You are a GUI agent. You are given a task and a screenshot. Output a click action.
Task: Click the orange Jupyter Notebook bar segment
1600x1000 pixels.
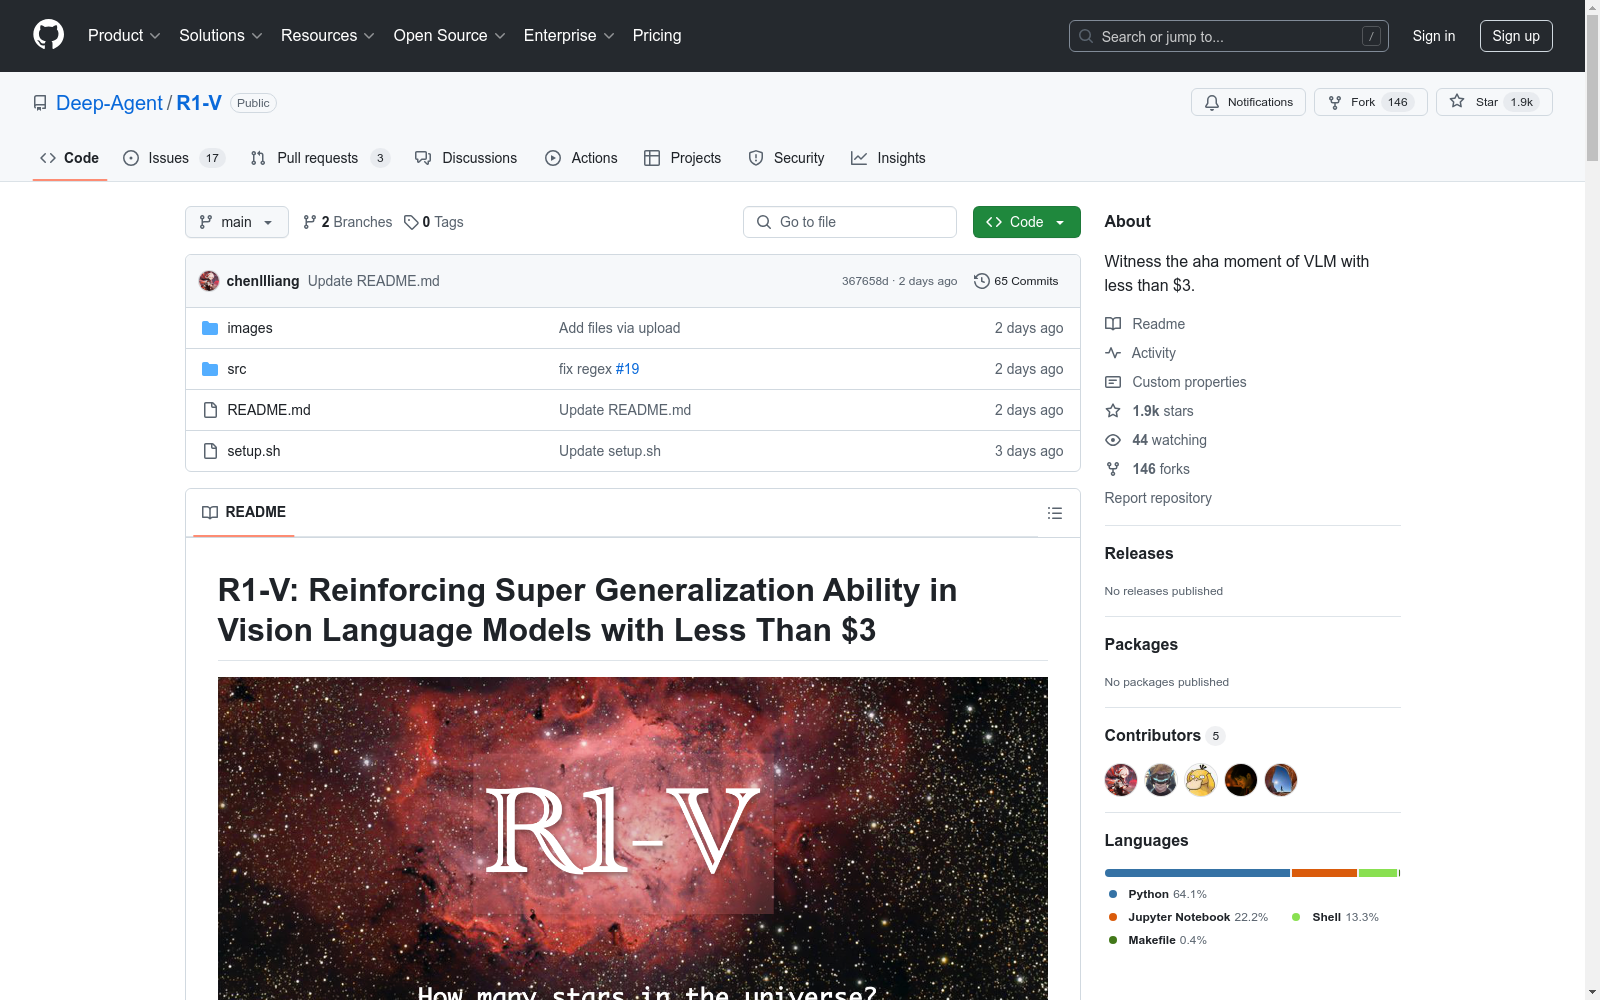1324,873
